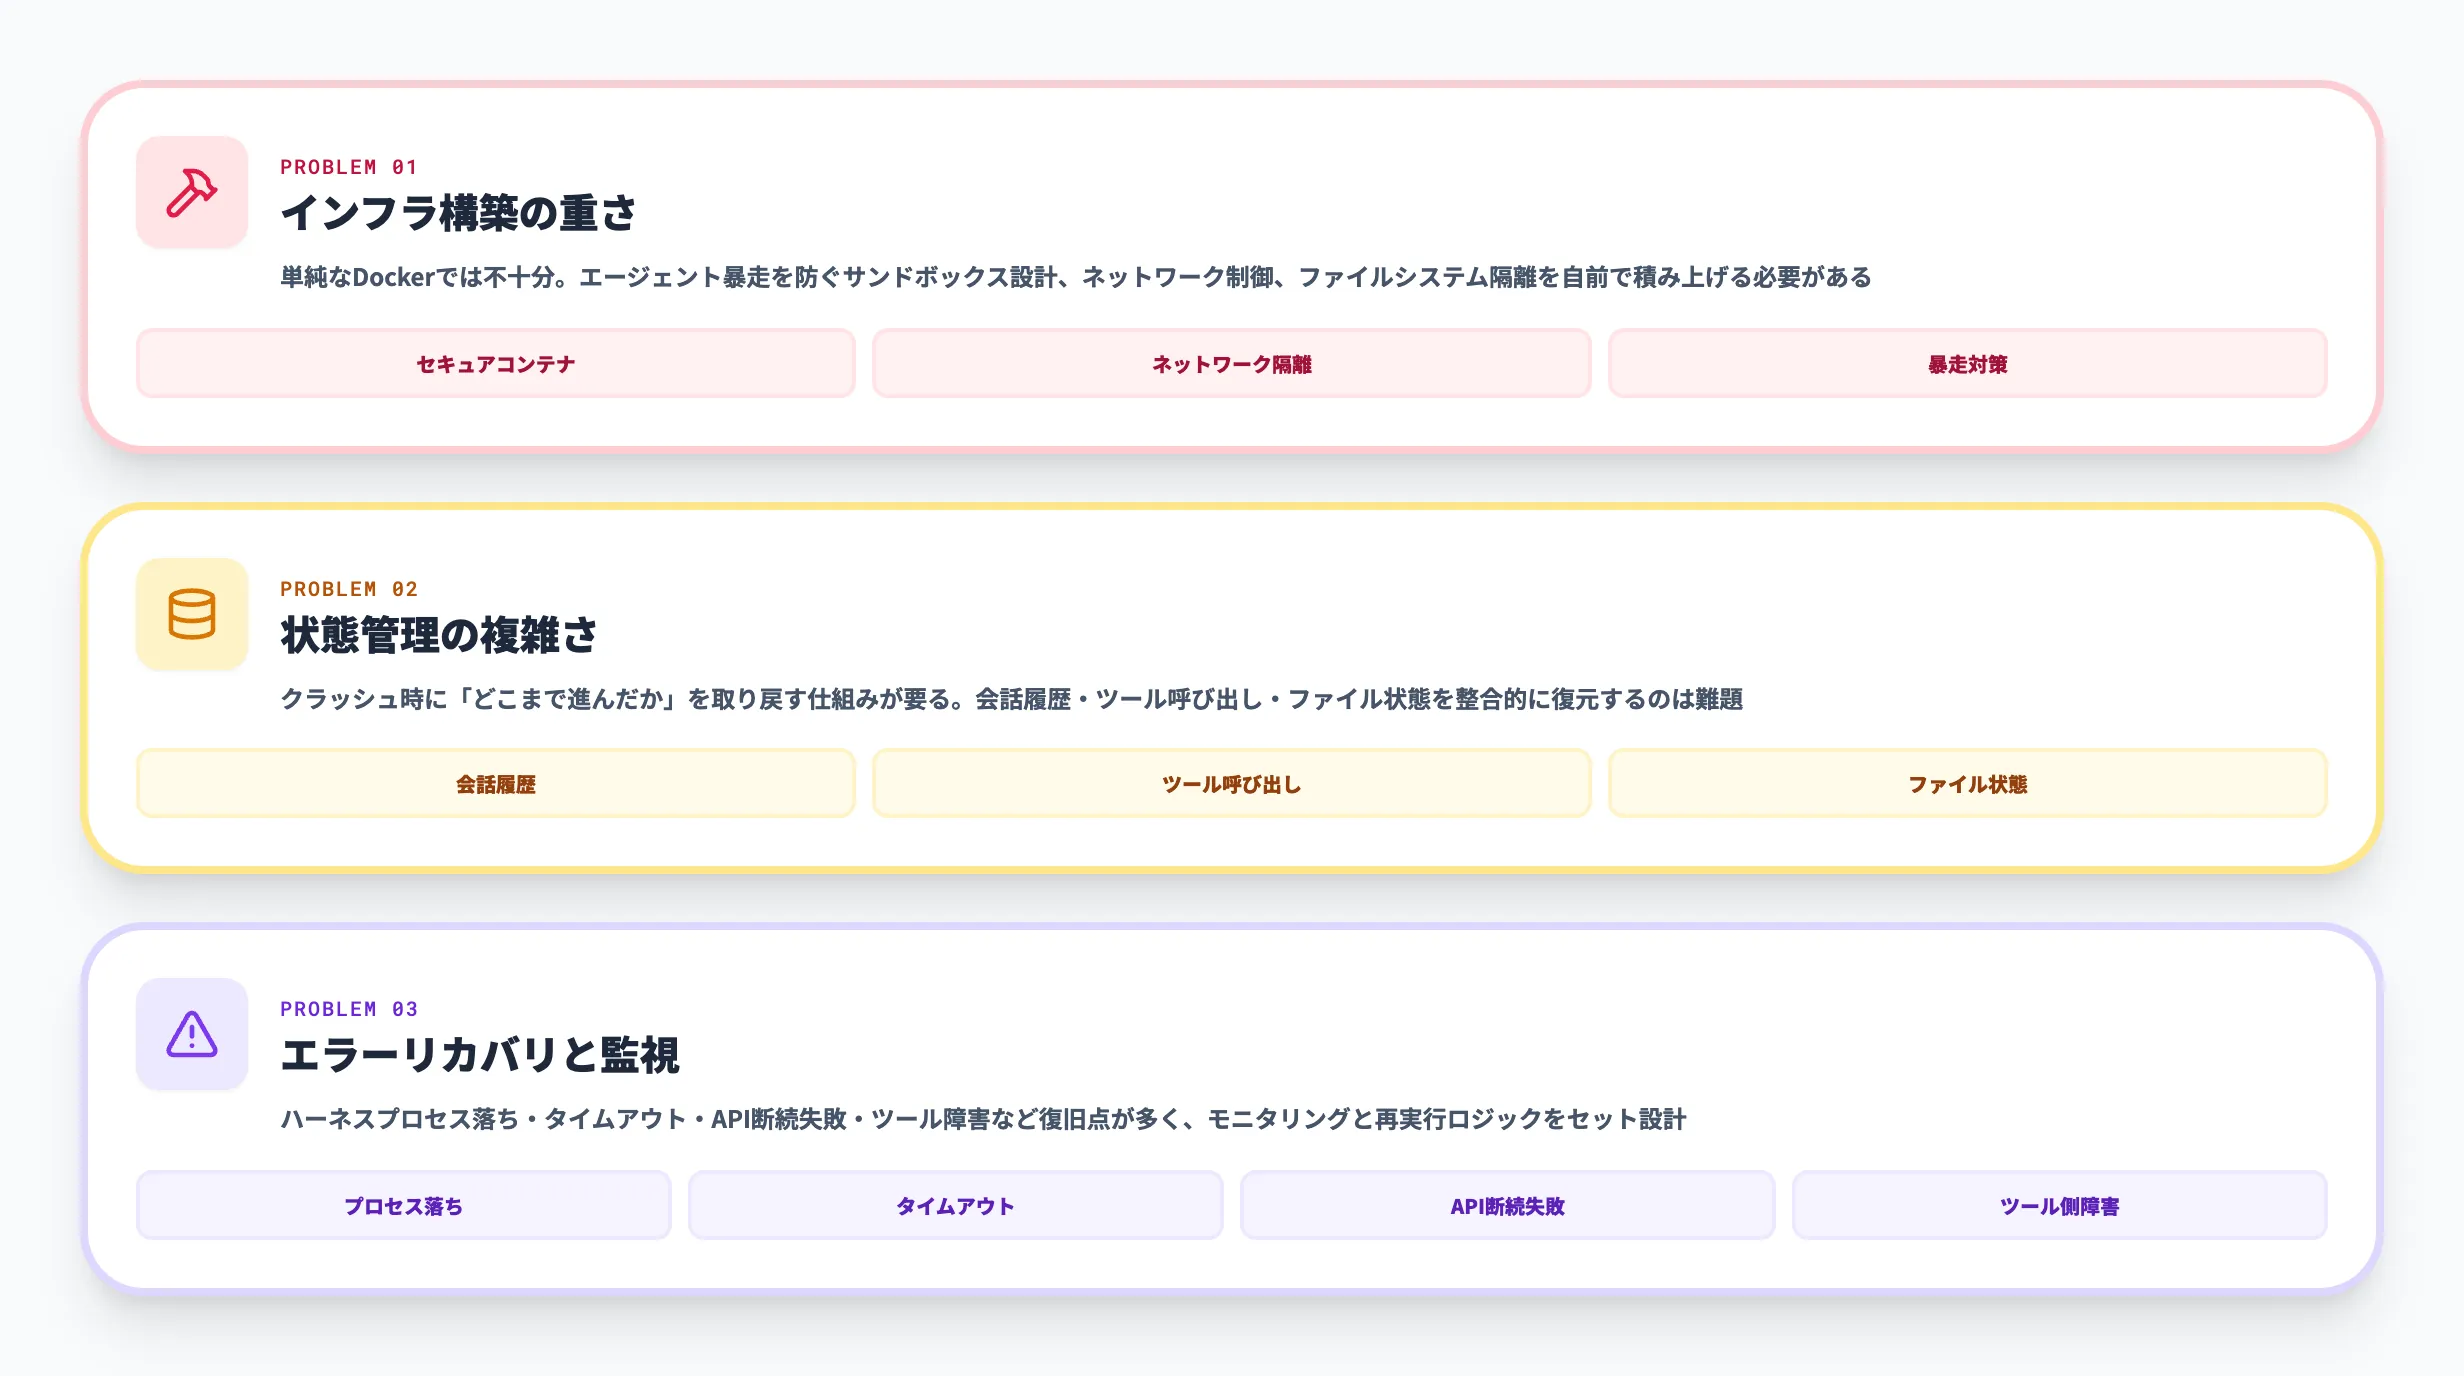This screenshot has height=1376, width=2464.
Task: Select the セキュアコンテナ tag
Action: coord(494,363)
